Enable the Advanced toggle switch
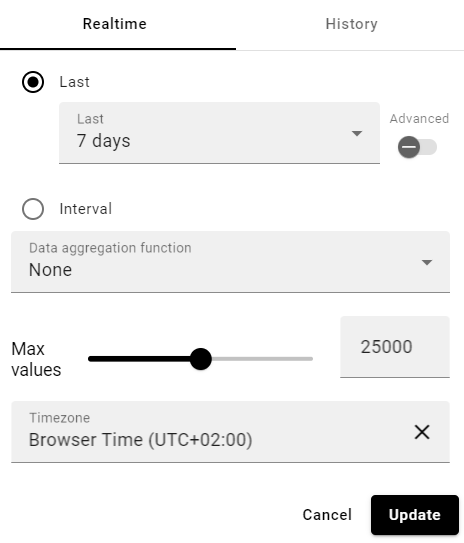This screenshot has width=464, height=543. pos(417,147)
